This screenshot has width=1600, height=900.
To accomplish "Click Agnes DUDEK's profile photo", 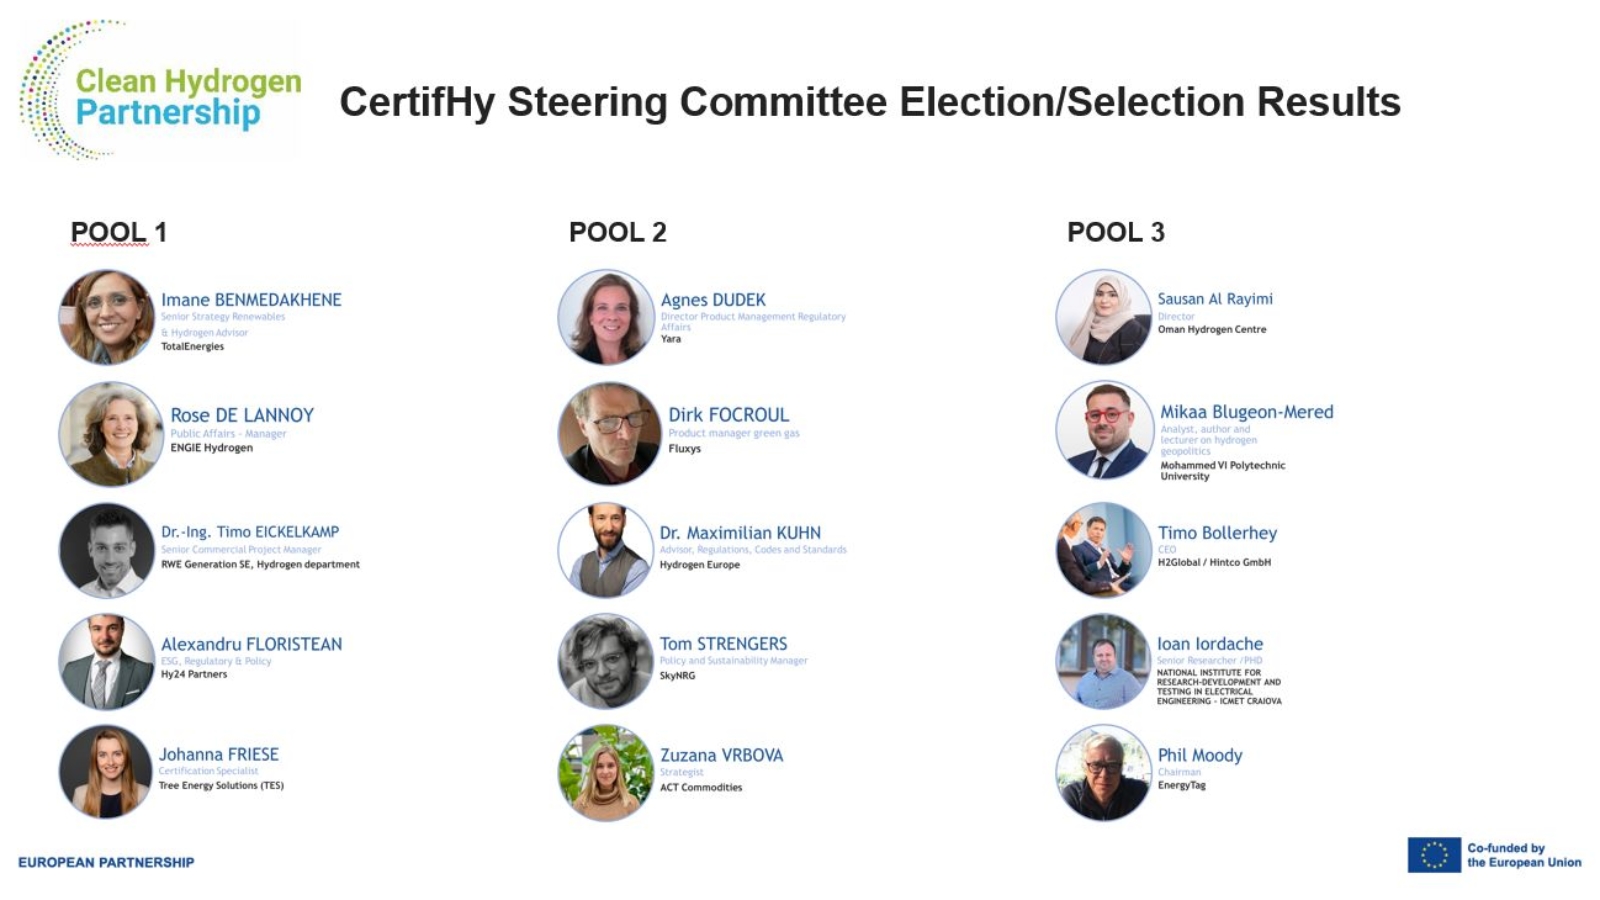I will (605, 317).
